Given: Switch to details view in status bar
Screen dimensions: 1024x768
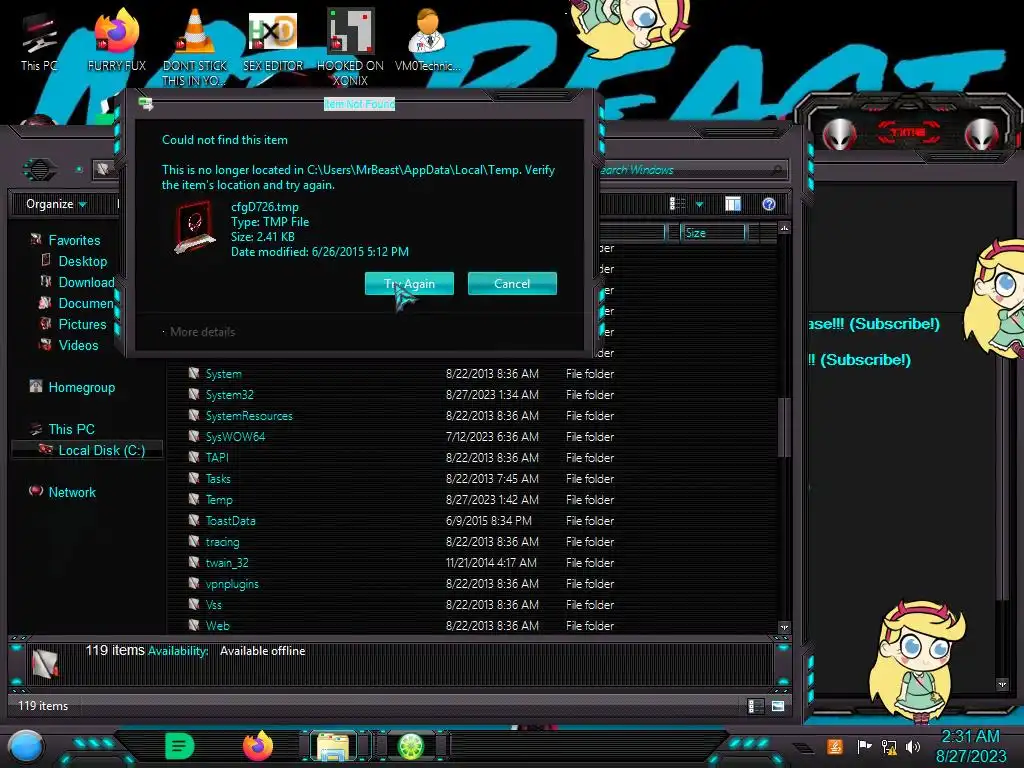Looking at the screenshot, I should tap(756, 706).
